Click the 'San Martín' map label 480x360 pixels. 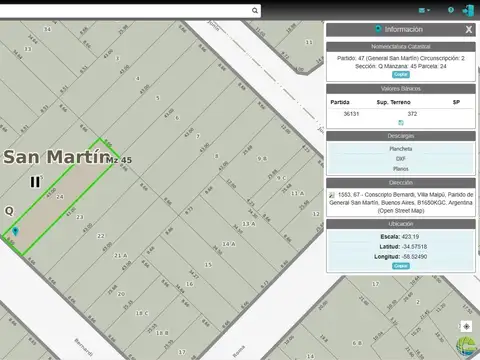pyautogui.click(x=56, y=157)
